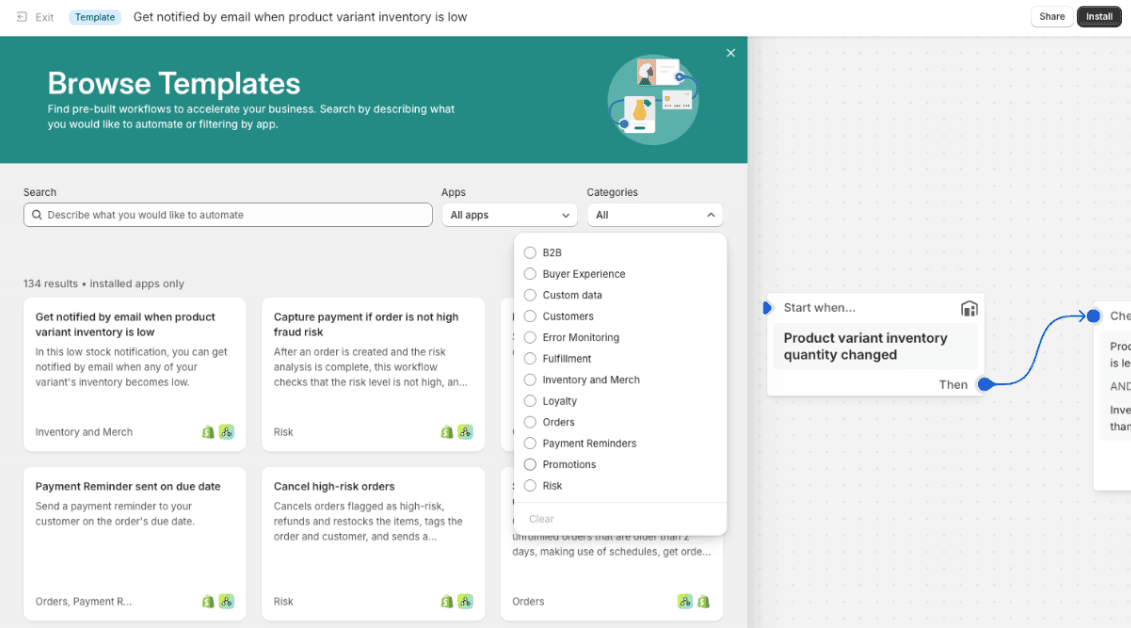
Task: Click the store icon on trigger node
Action: [968, 308]
